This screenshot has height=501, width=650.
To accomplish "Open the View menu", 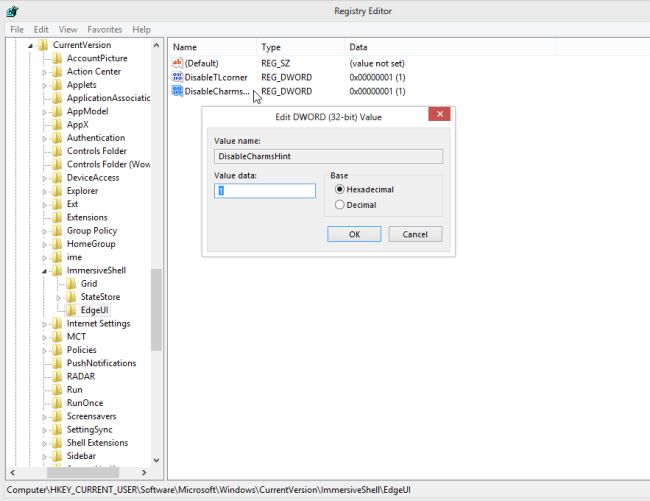I will (x=68, y=29).
